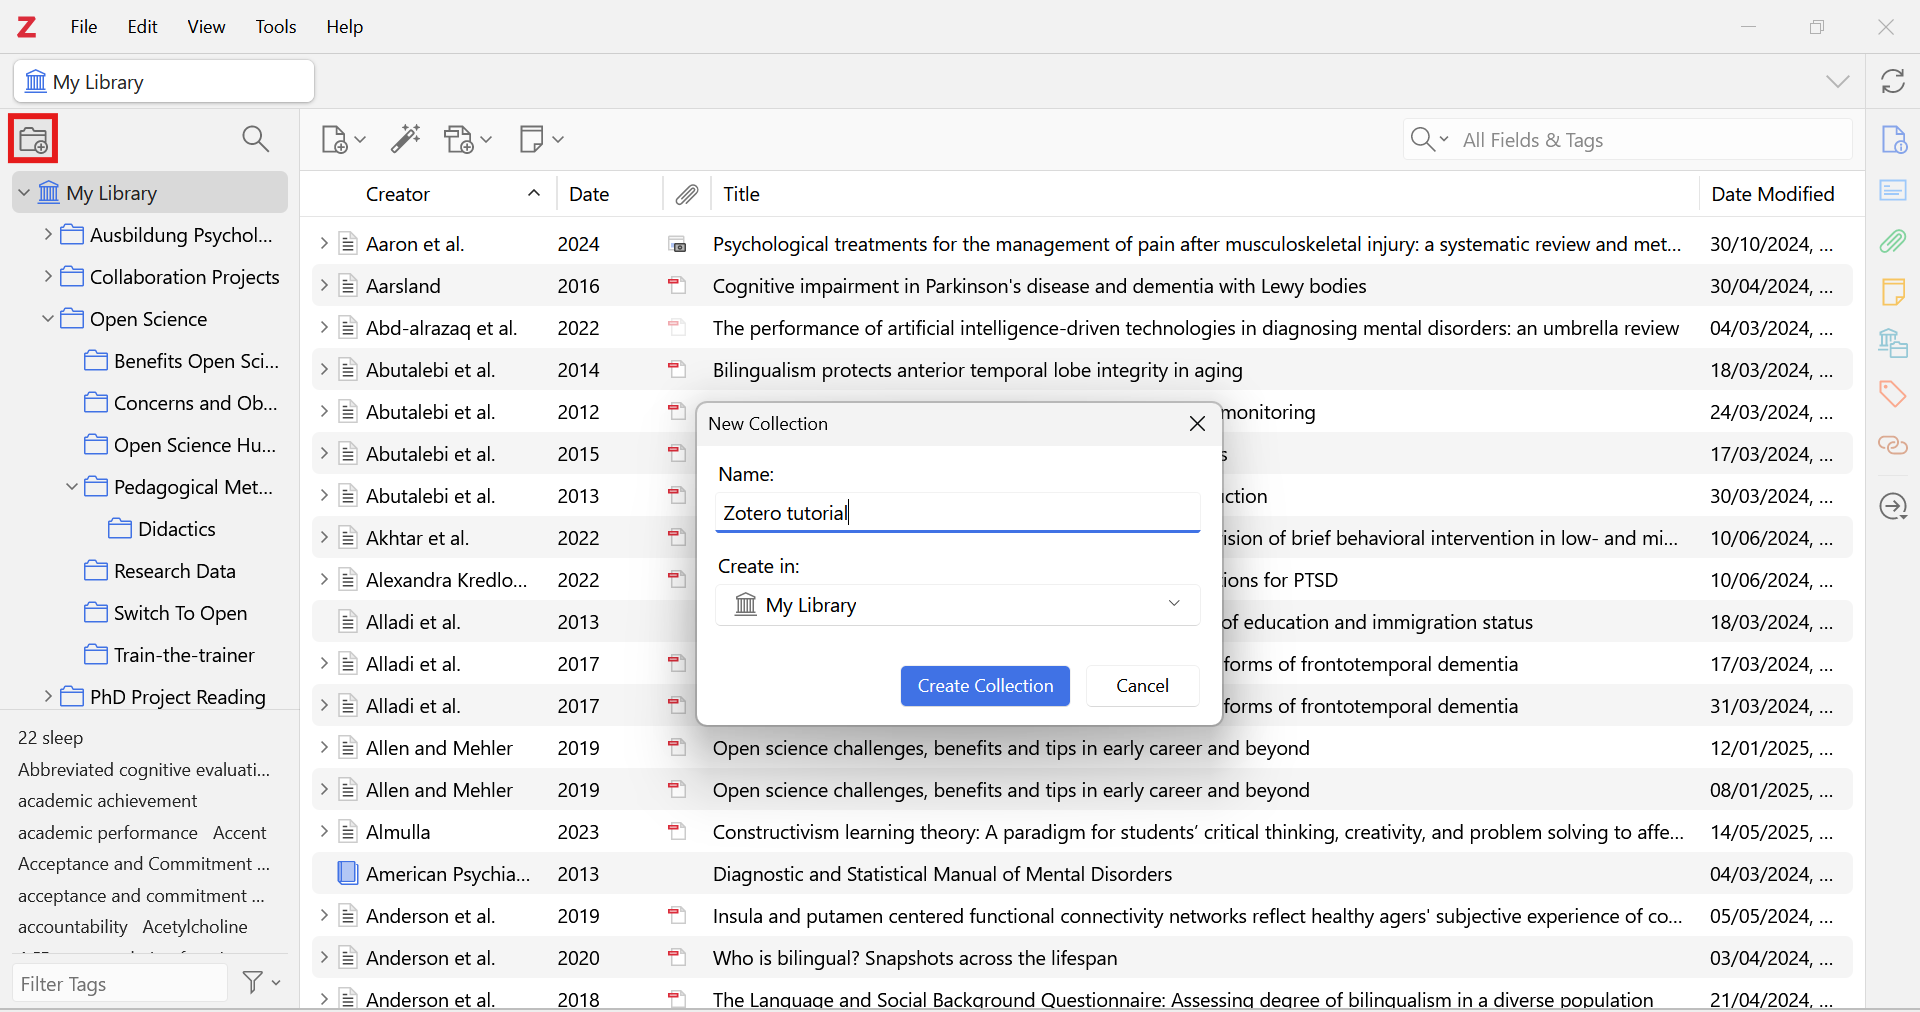This screenshot has height=1012, width=1920.
Task: Click the New Item icon
Action: [x=335, y=139]
